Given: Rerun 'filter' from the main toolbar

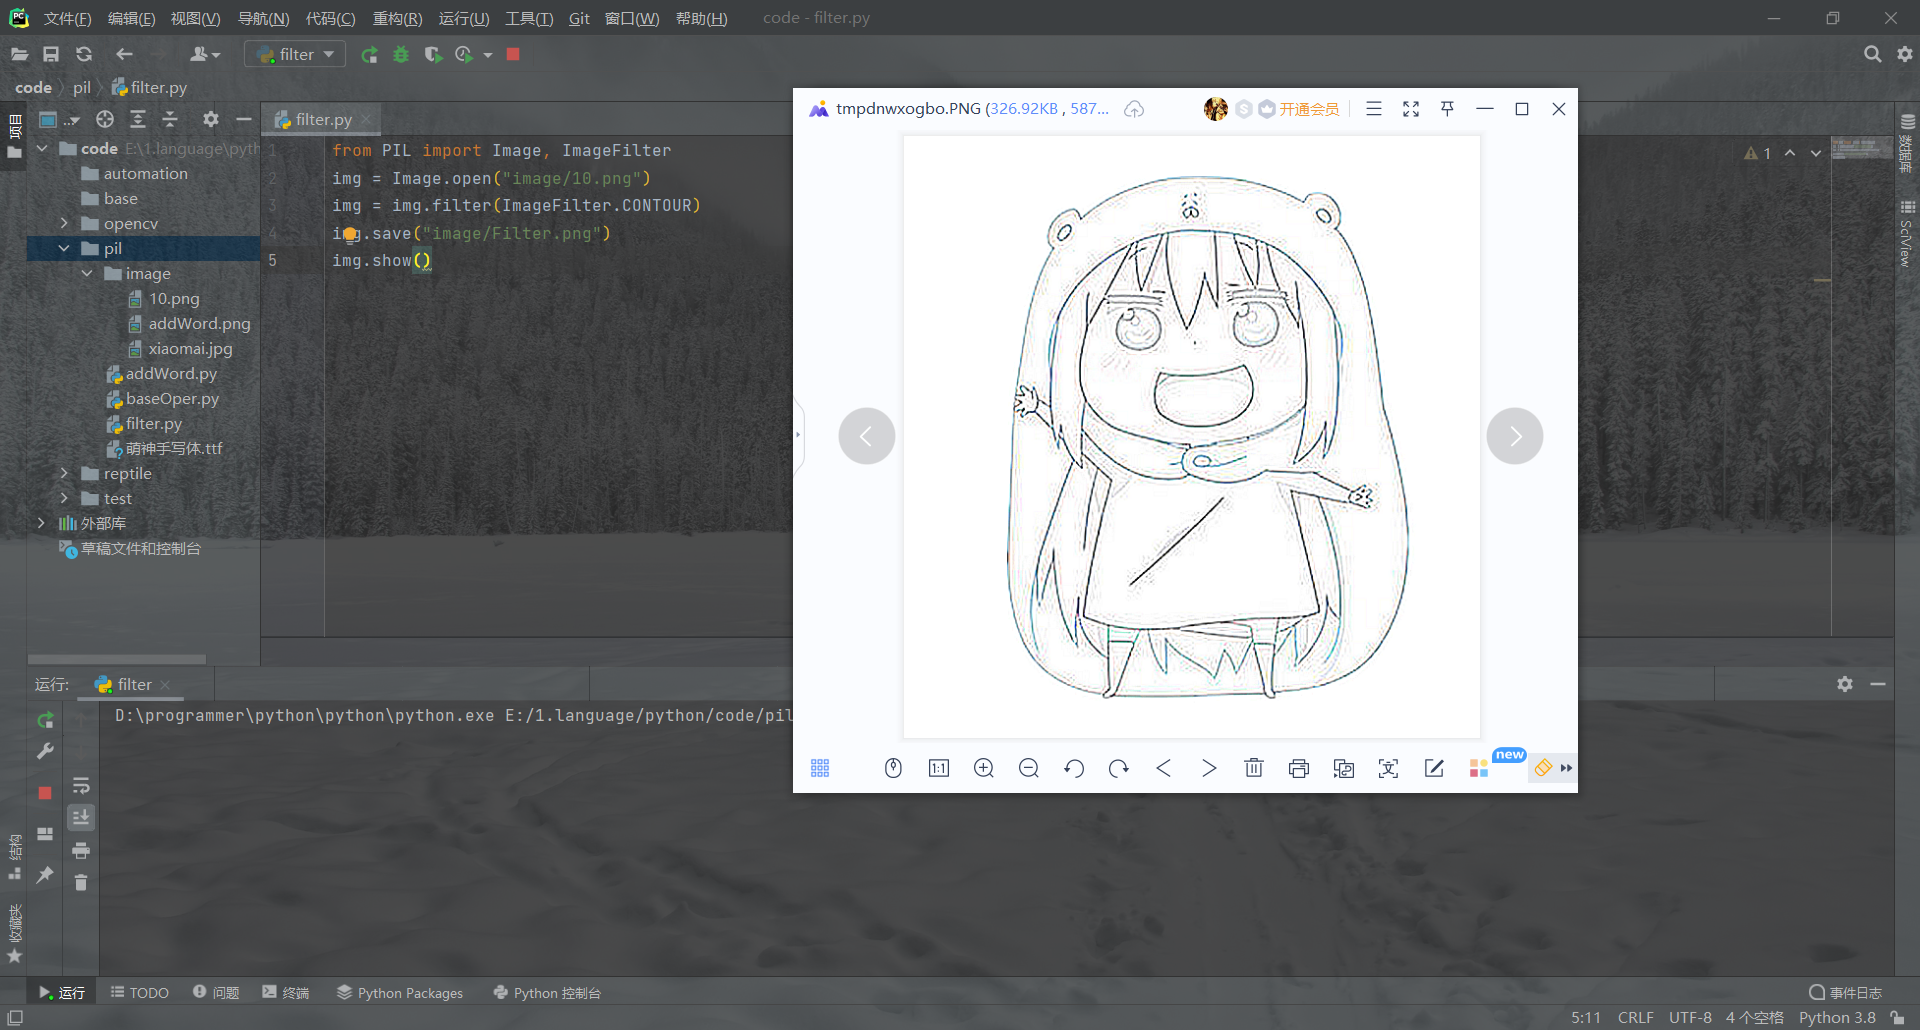Looking at the screenshot, I should pos(369,54).
